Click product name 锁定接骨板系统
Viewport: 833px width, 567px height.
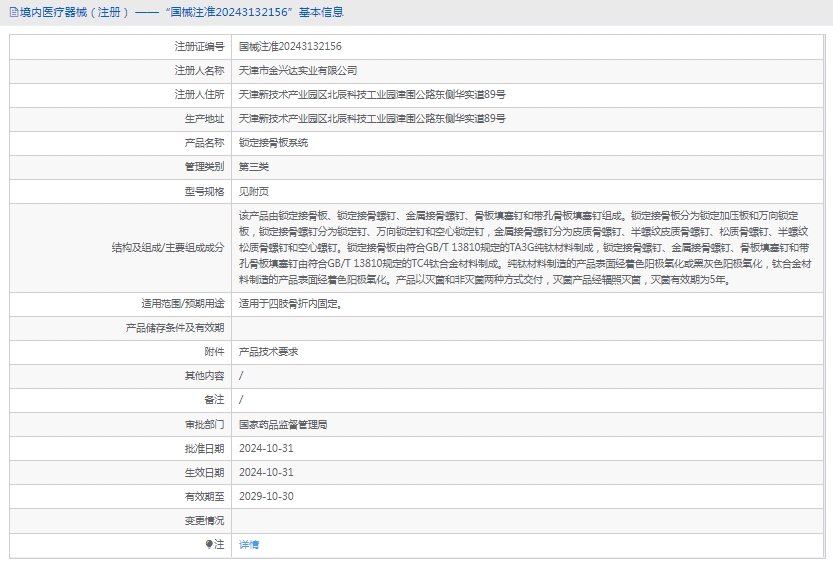pyautogui.click(x=273, y=143)
